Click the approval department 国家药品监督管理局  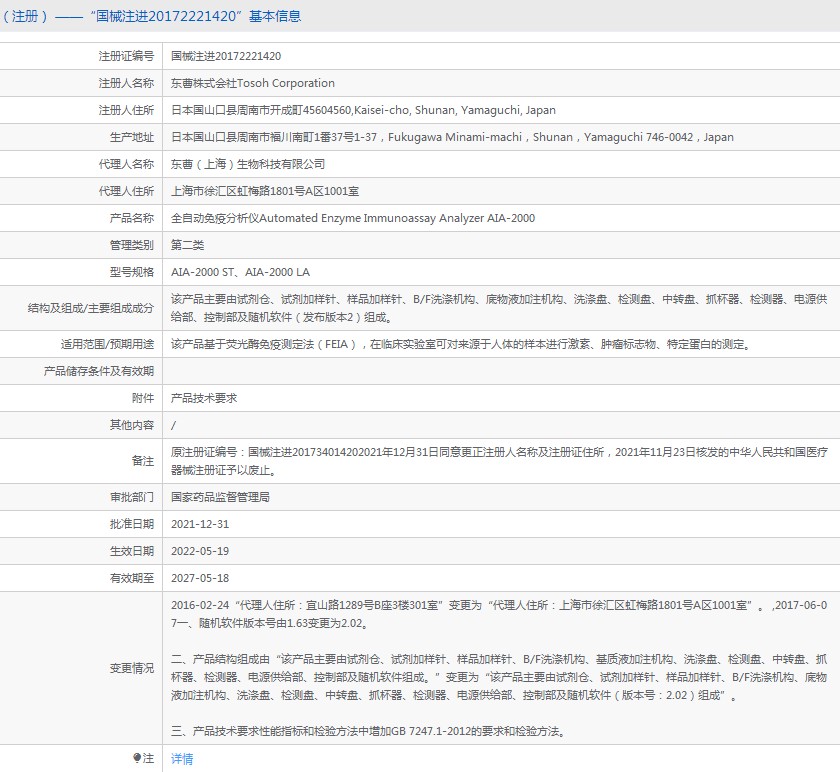pyautogui.click(x=220, y=497)
